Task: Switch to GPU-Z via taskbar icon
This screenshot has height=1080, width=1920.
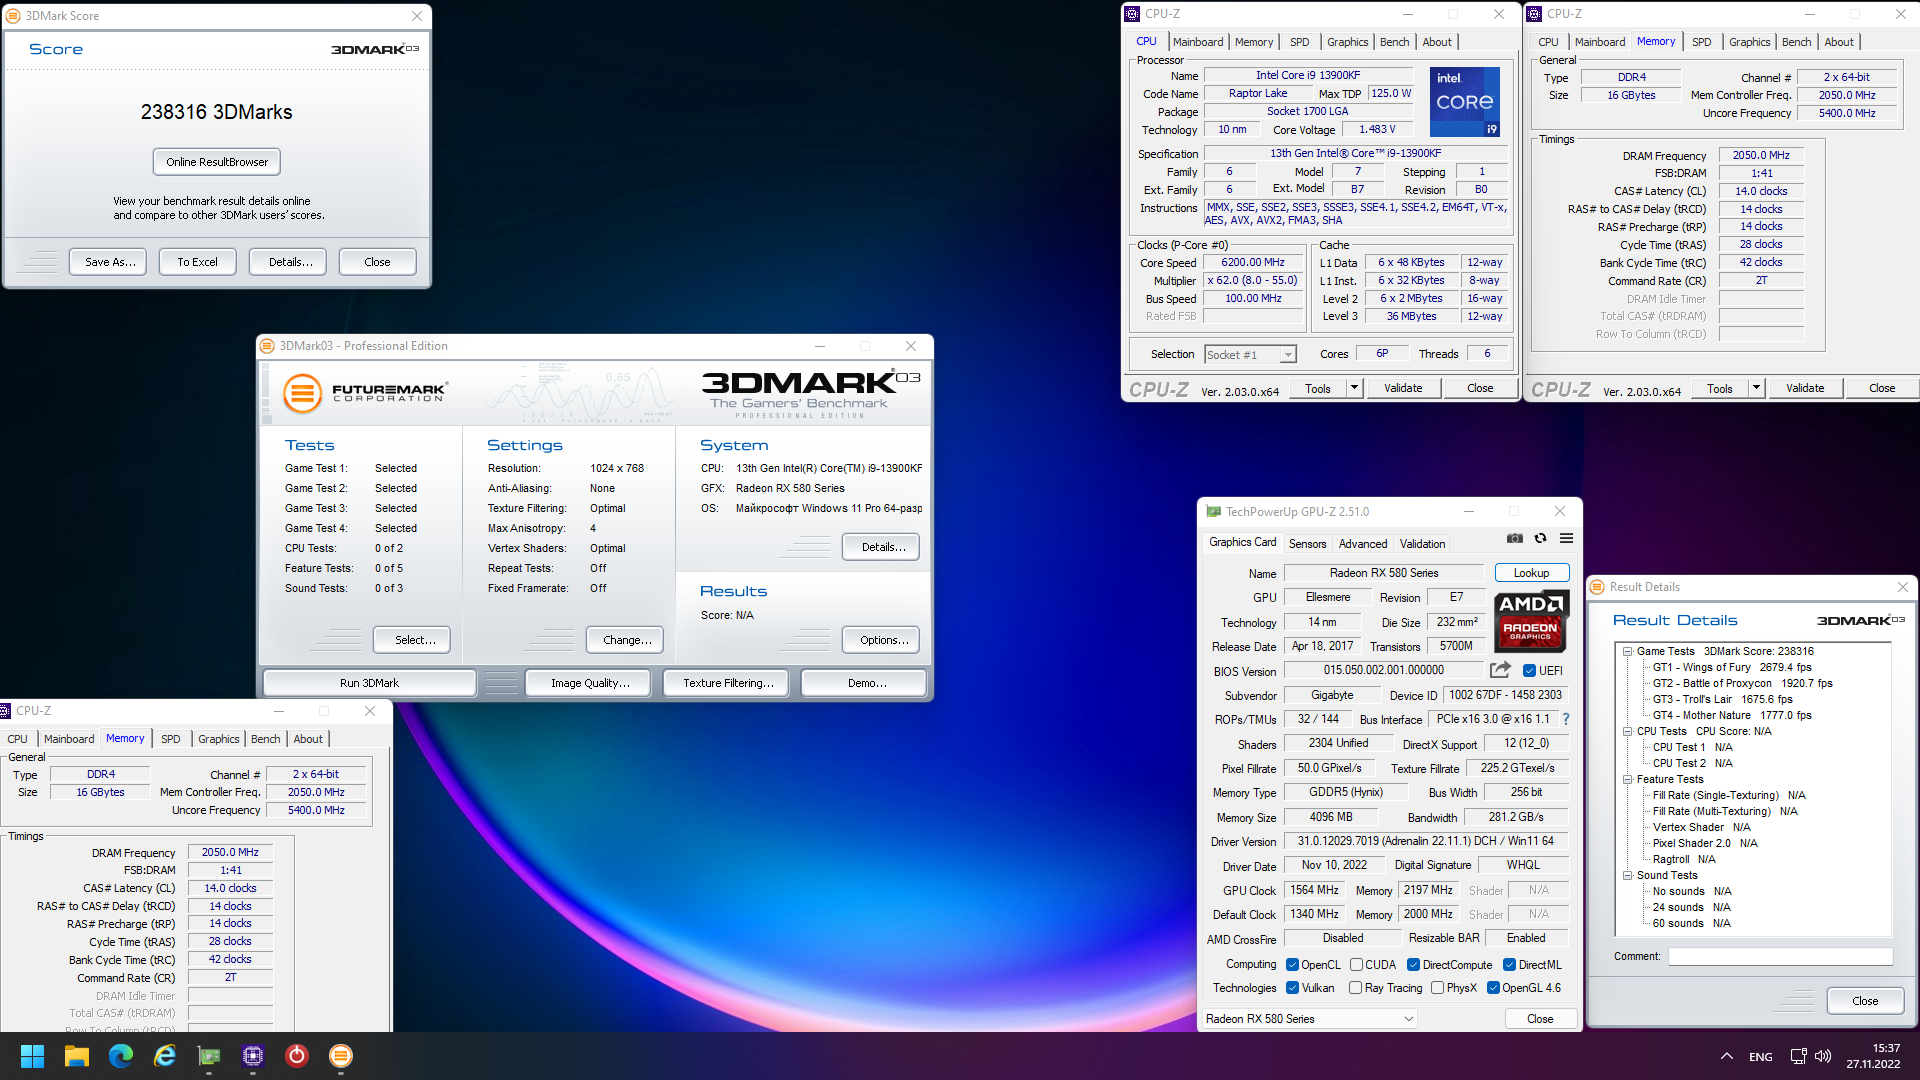Action: [209, 1056]
